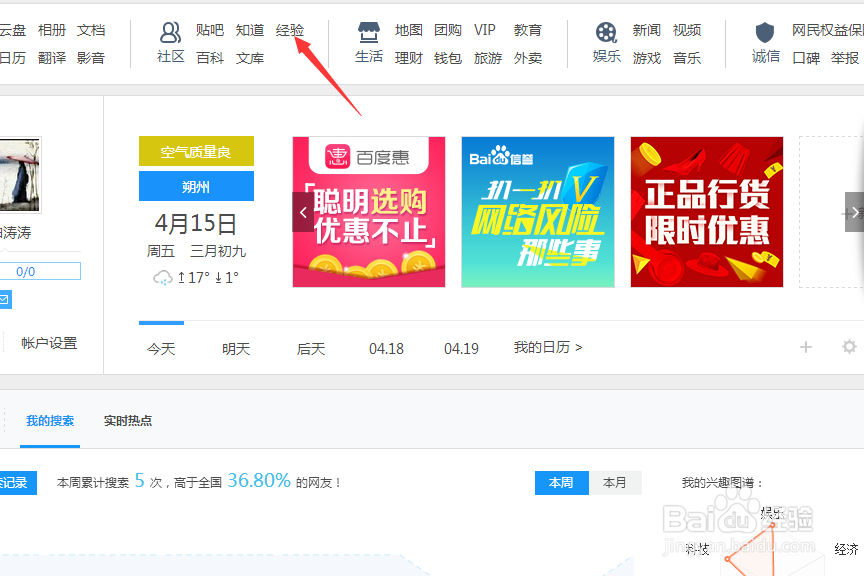Open 理财 link
This screenshot has width=864, height=576.
click(408, 58)
